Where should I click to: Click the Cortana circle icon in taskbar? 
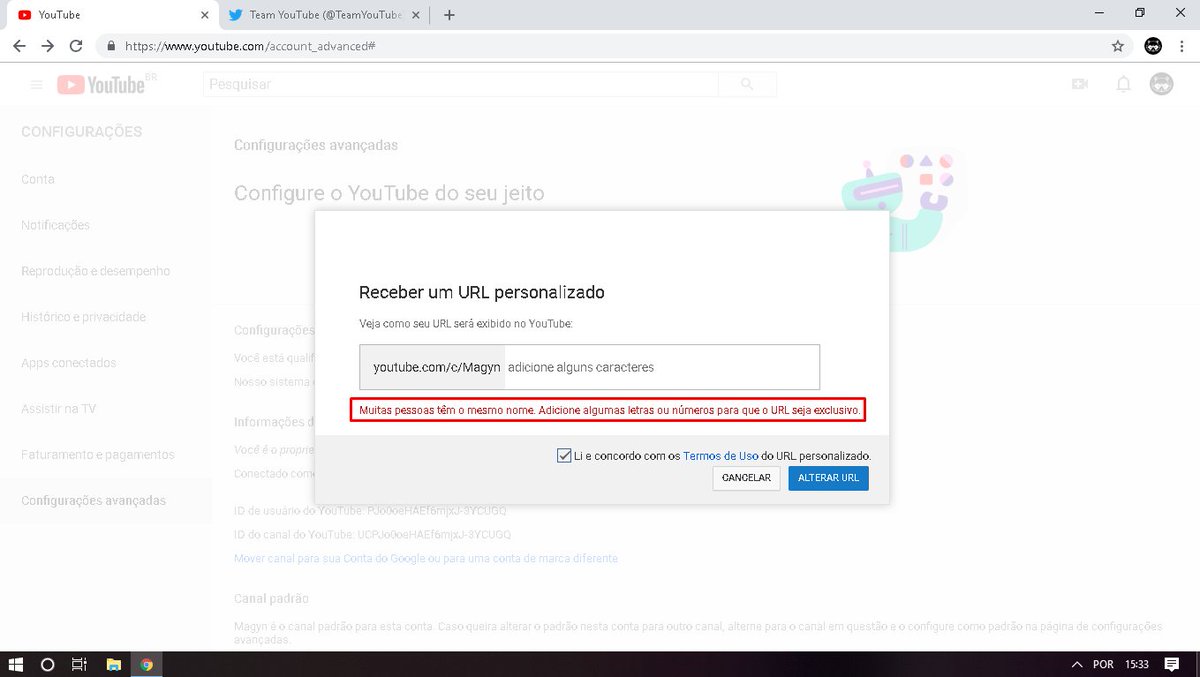click(x=47, y=664)
